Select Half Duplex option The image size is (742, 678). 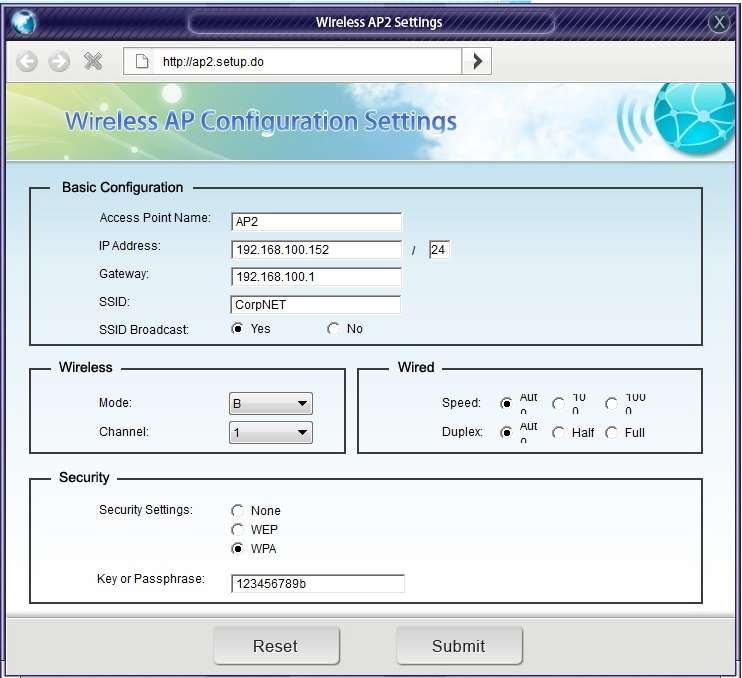tap(558, 432)
